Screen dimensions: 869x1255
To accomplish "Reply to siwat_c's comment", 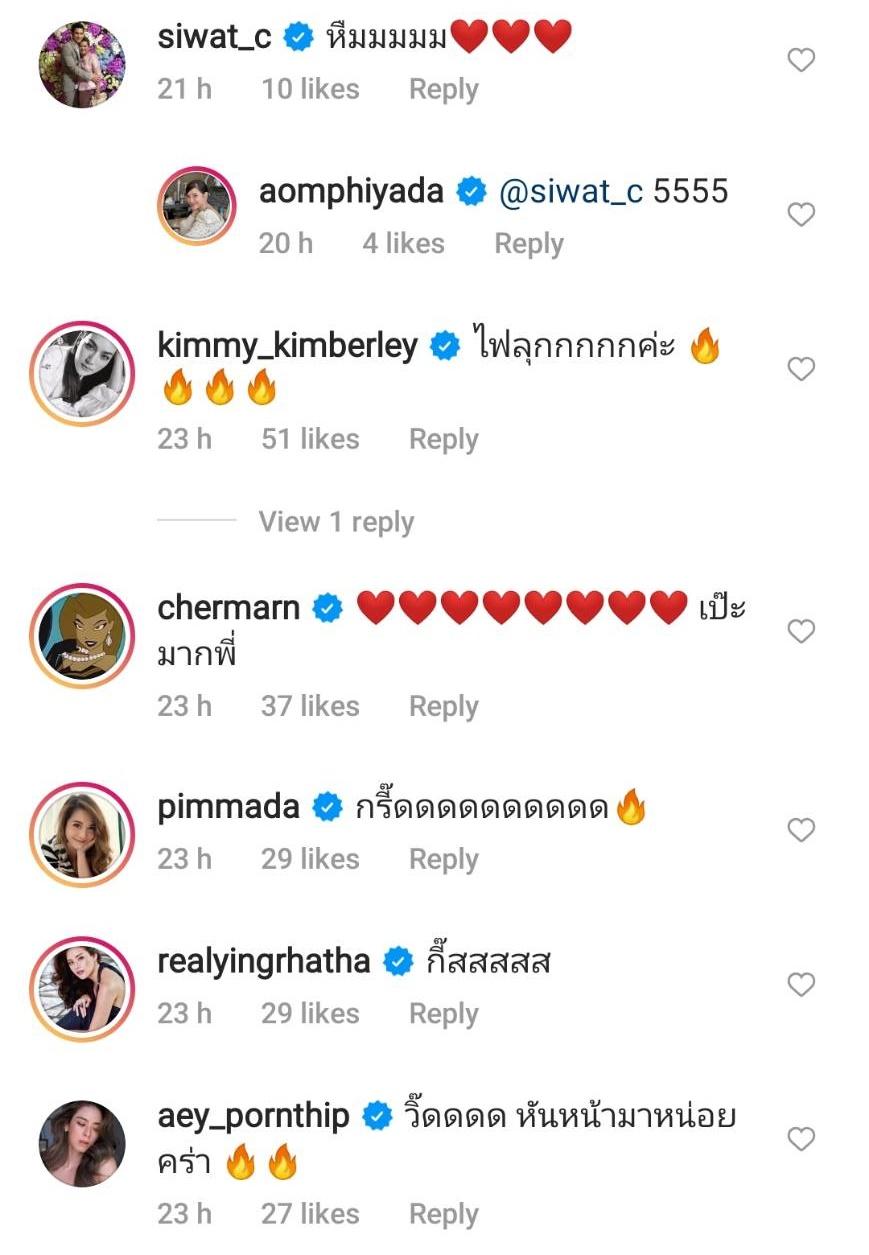I will [x=443, y=89].
